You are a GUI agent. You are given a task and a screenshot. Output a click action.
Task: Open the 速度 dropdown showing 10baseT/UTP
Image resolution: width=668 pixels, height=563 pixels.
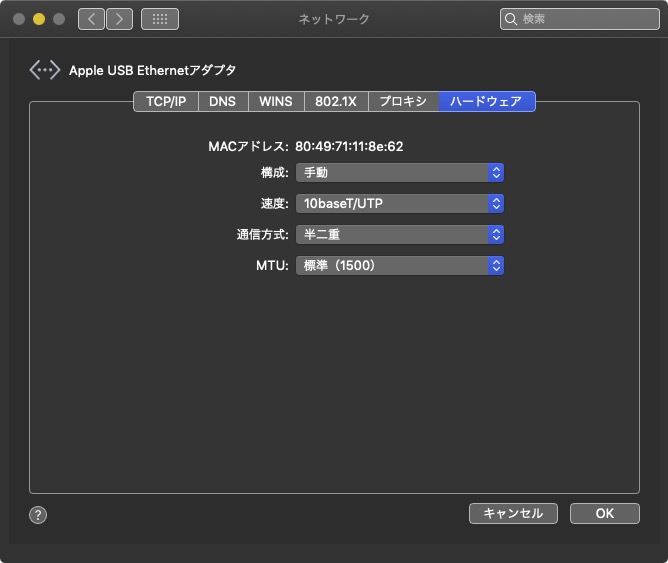399,204
